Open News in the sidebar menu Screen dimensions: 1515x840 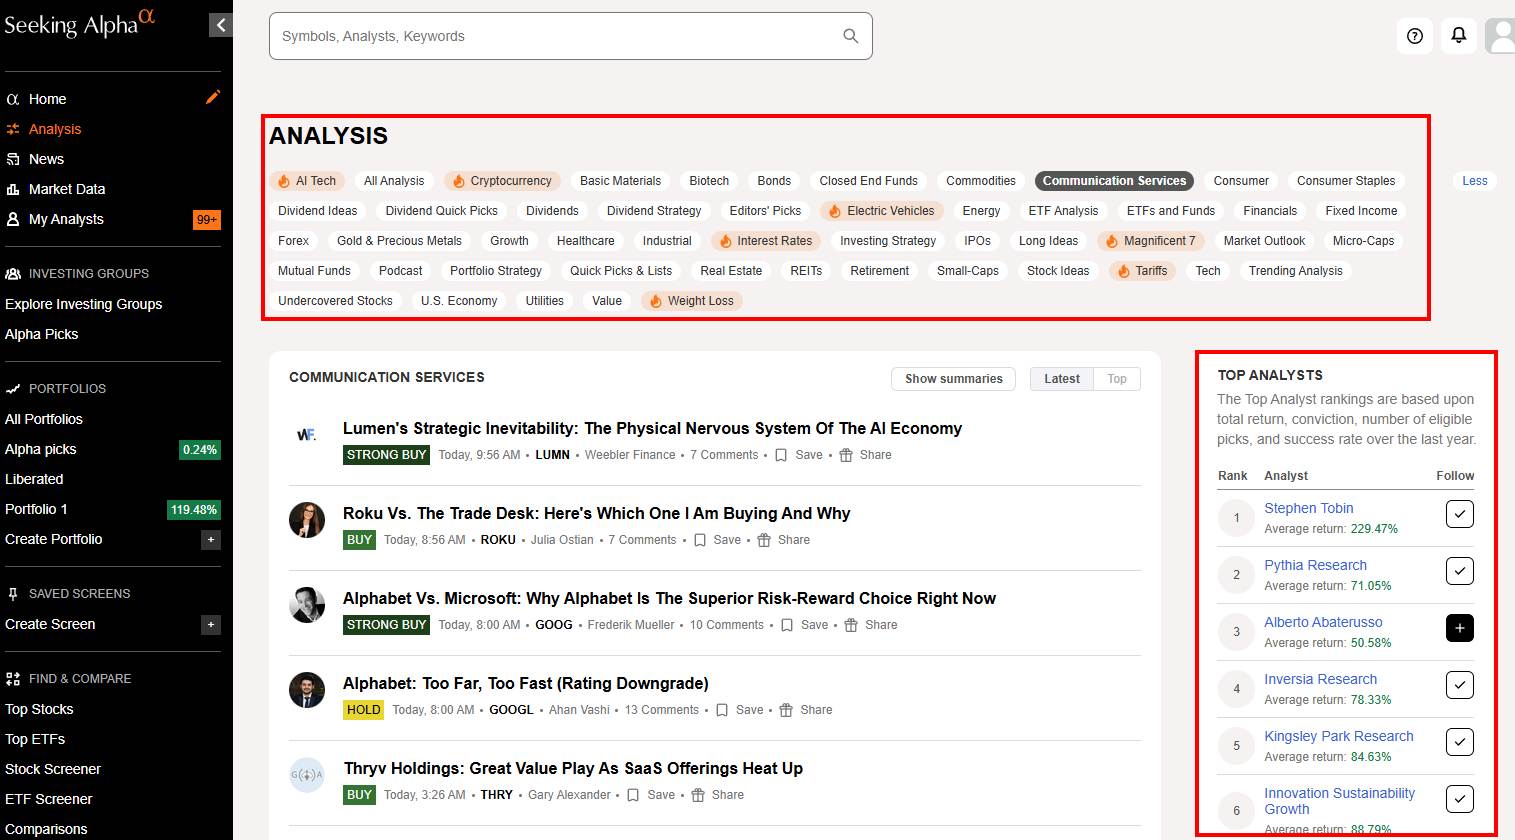click(46, 159)
